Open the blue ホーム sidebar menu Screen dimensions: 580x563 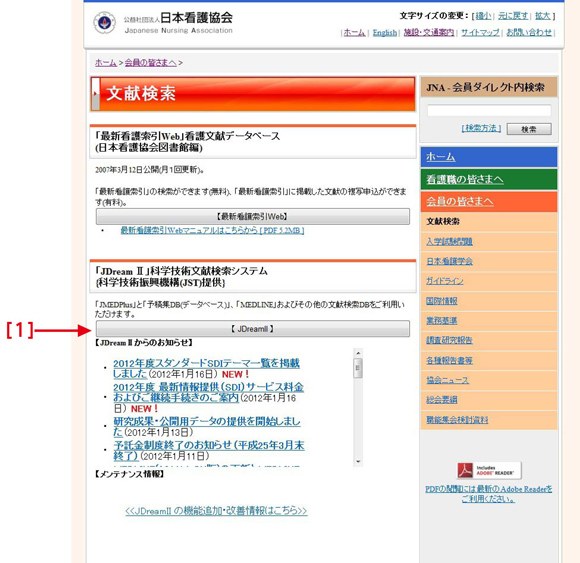pos(489,157)
